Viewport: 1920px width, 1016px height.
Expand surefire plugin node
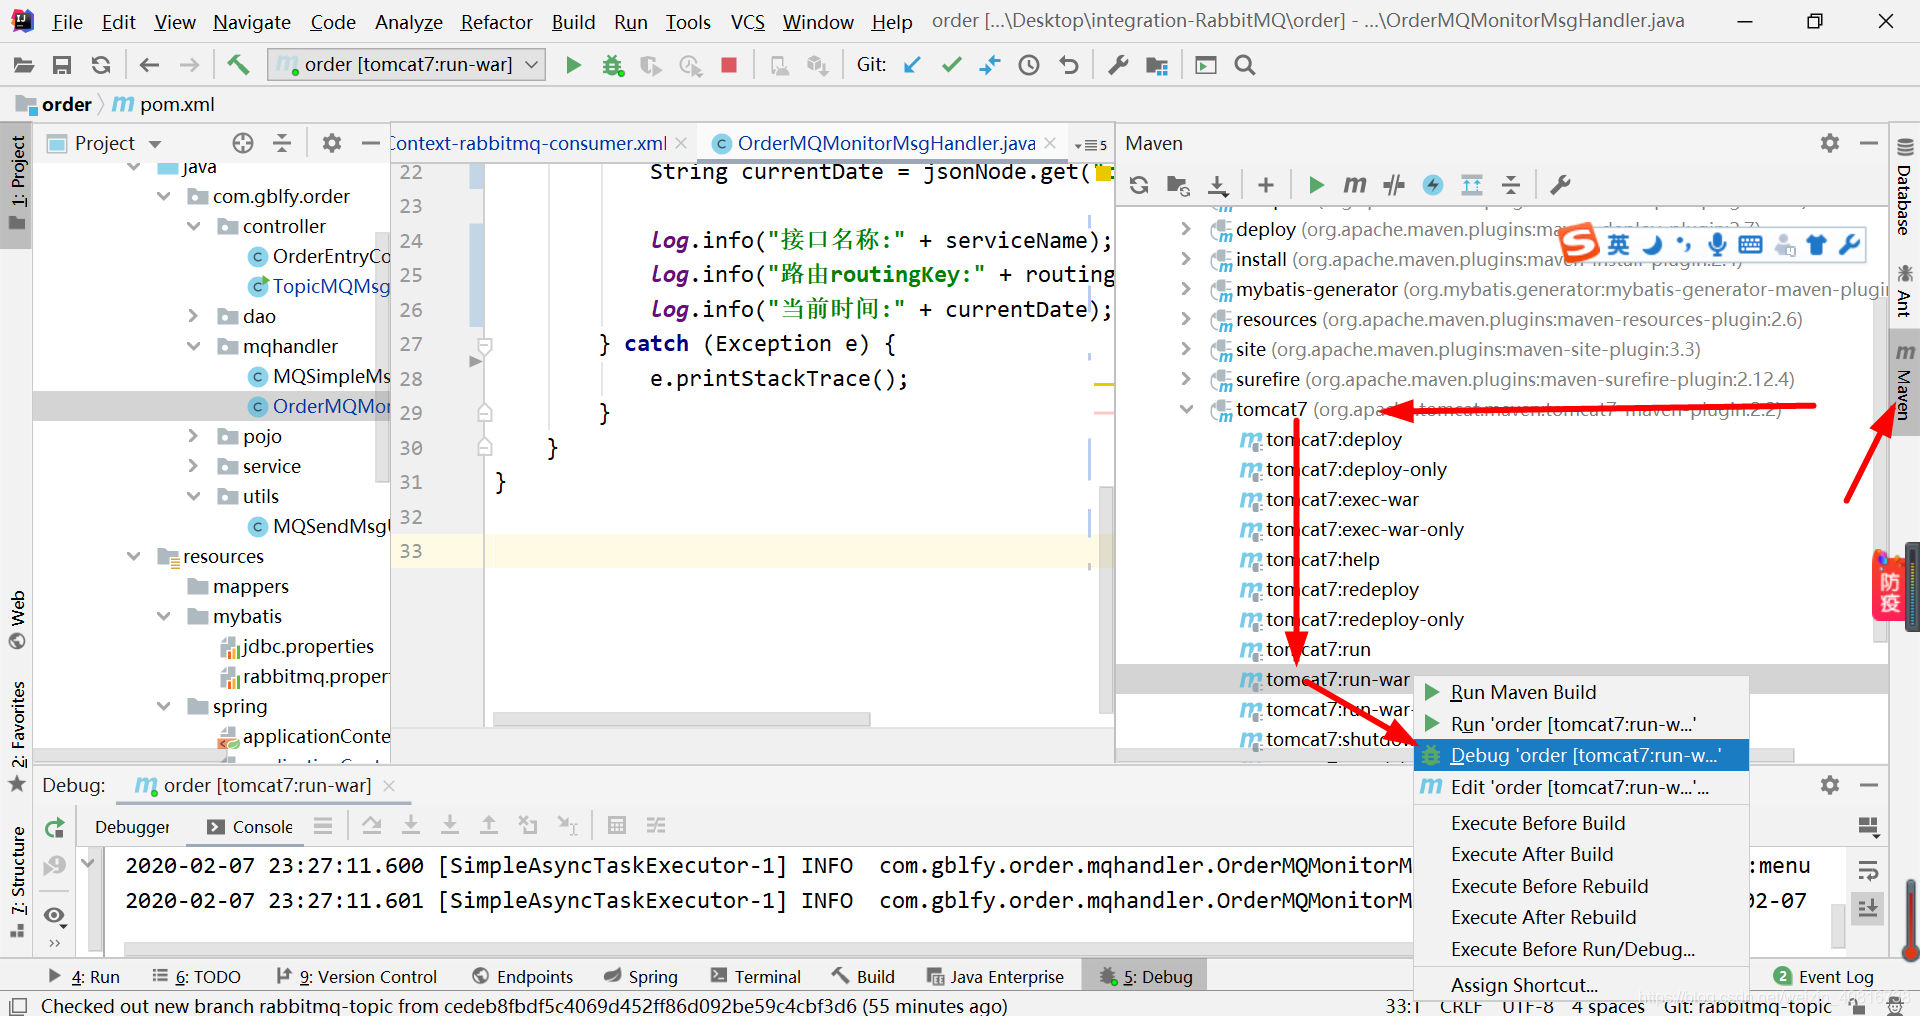point(1186,379)
